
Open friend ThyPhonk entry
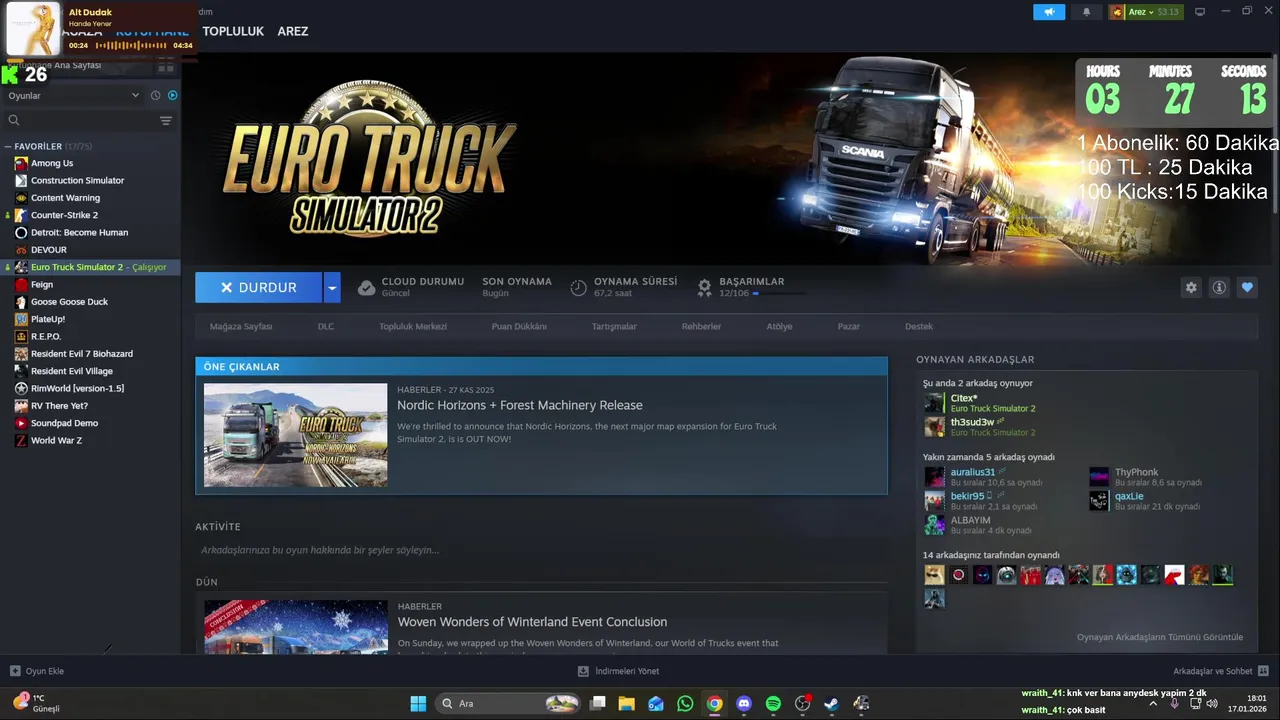[1137, 472]
